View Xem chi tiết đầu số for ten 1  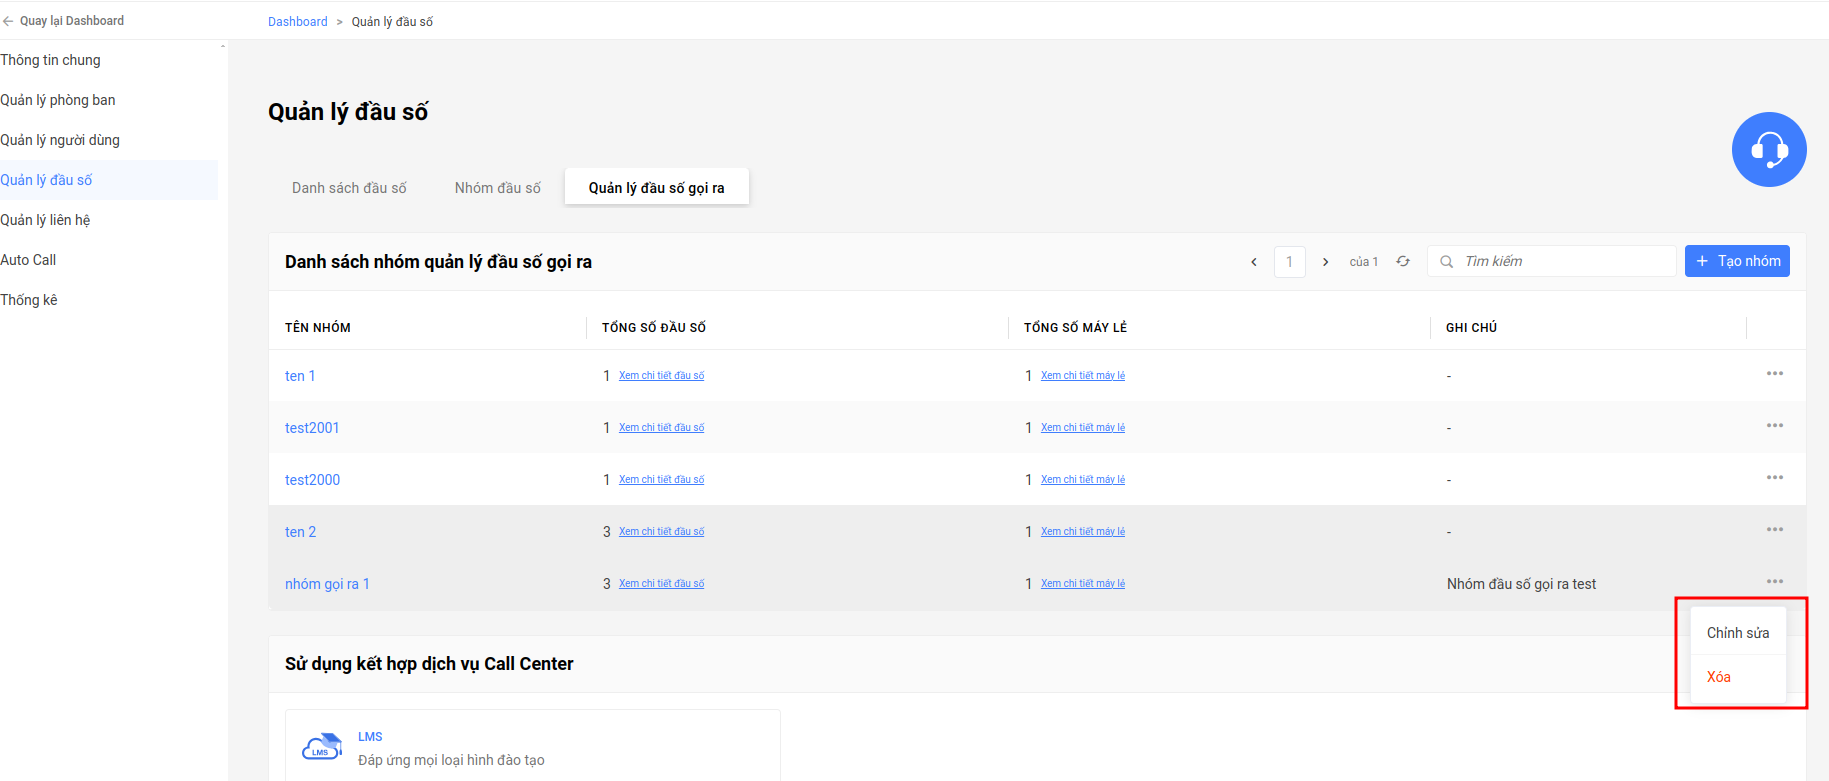click(661, 376)
